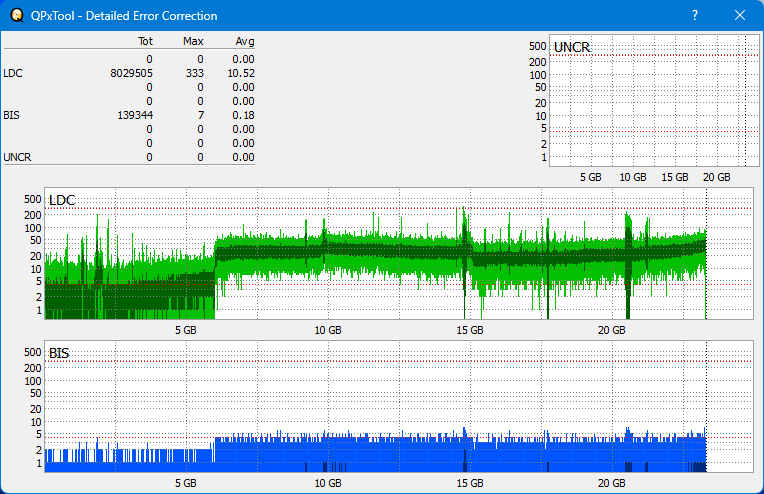The height and width of the screenshot is (494, 764).
Task: Click the LDC max value 333
Action: coord(194,73)
